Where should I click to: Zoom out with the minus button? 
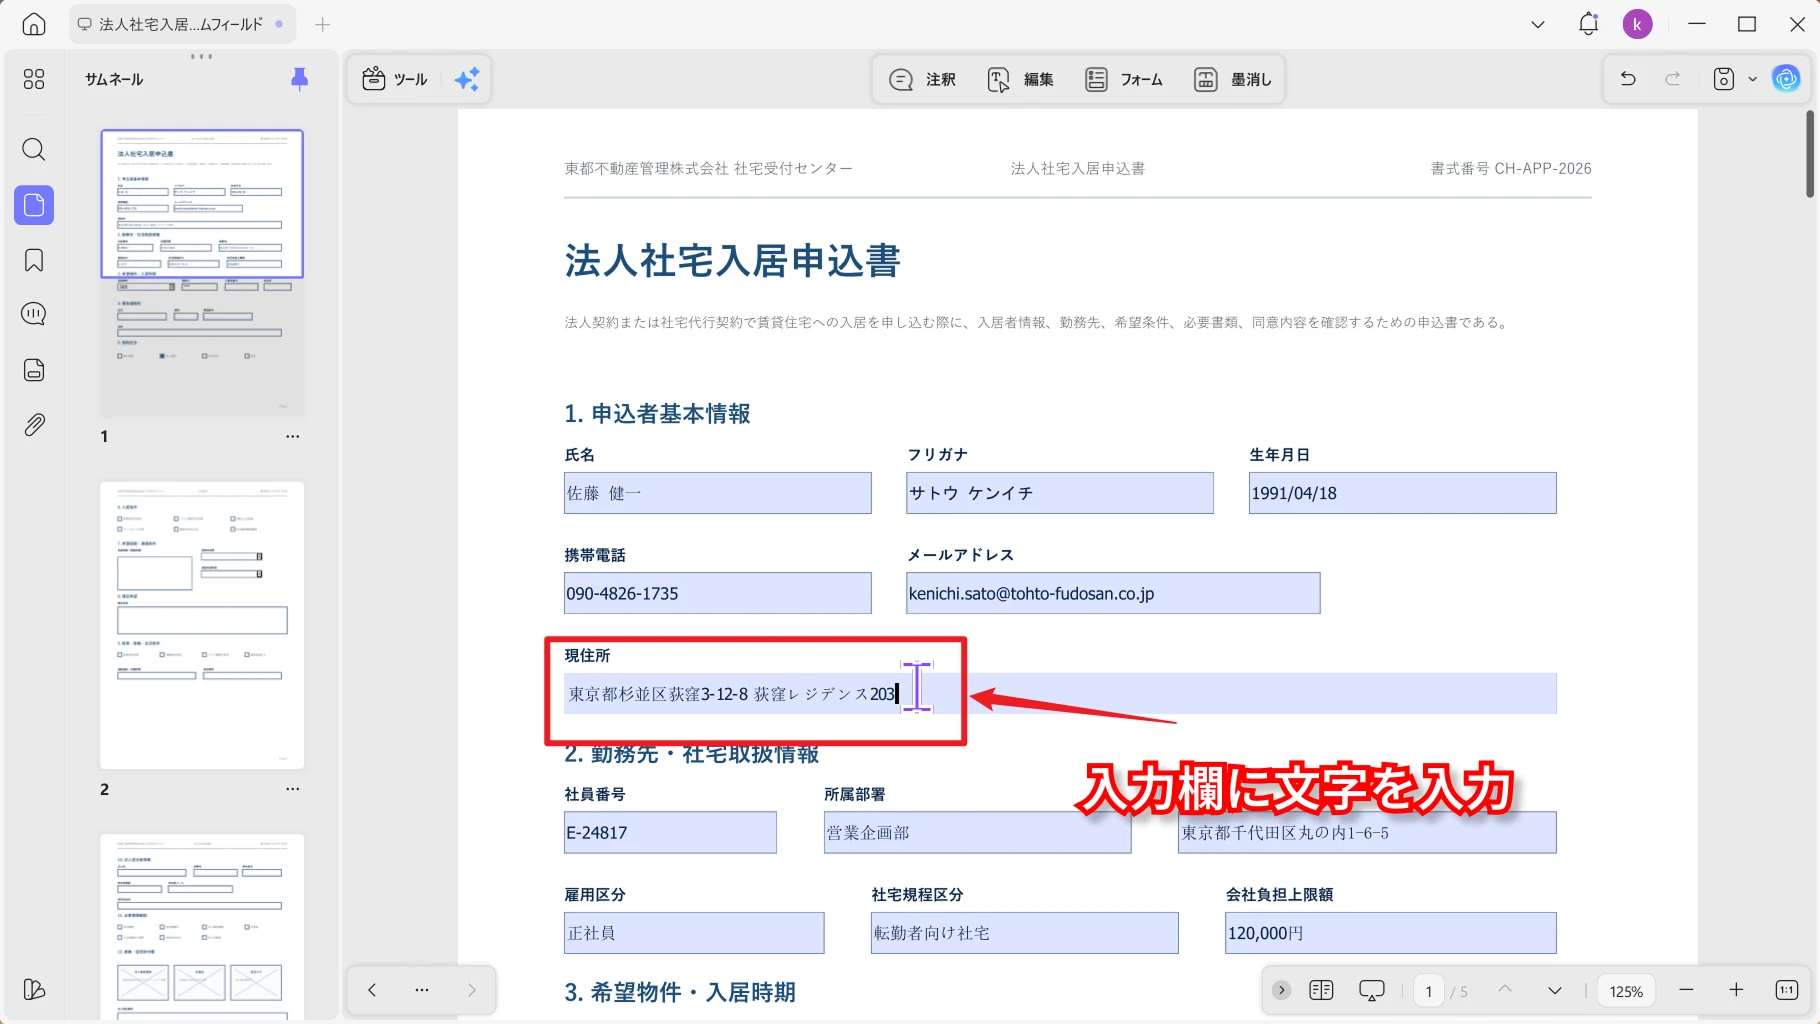[x=1686, y=990]
